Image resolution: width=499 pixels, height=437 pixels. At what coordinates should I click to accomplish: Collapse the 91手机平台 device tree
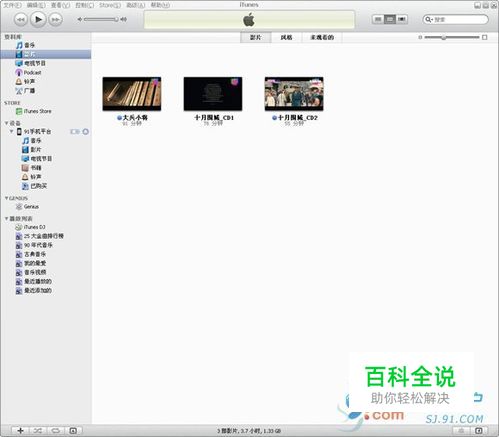pyautogui.click(x=12, y=131)
